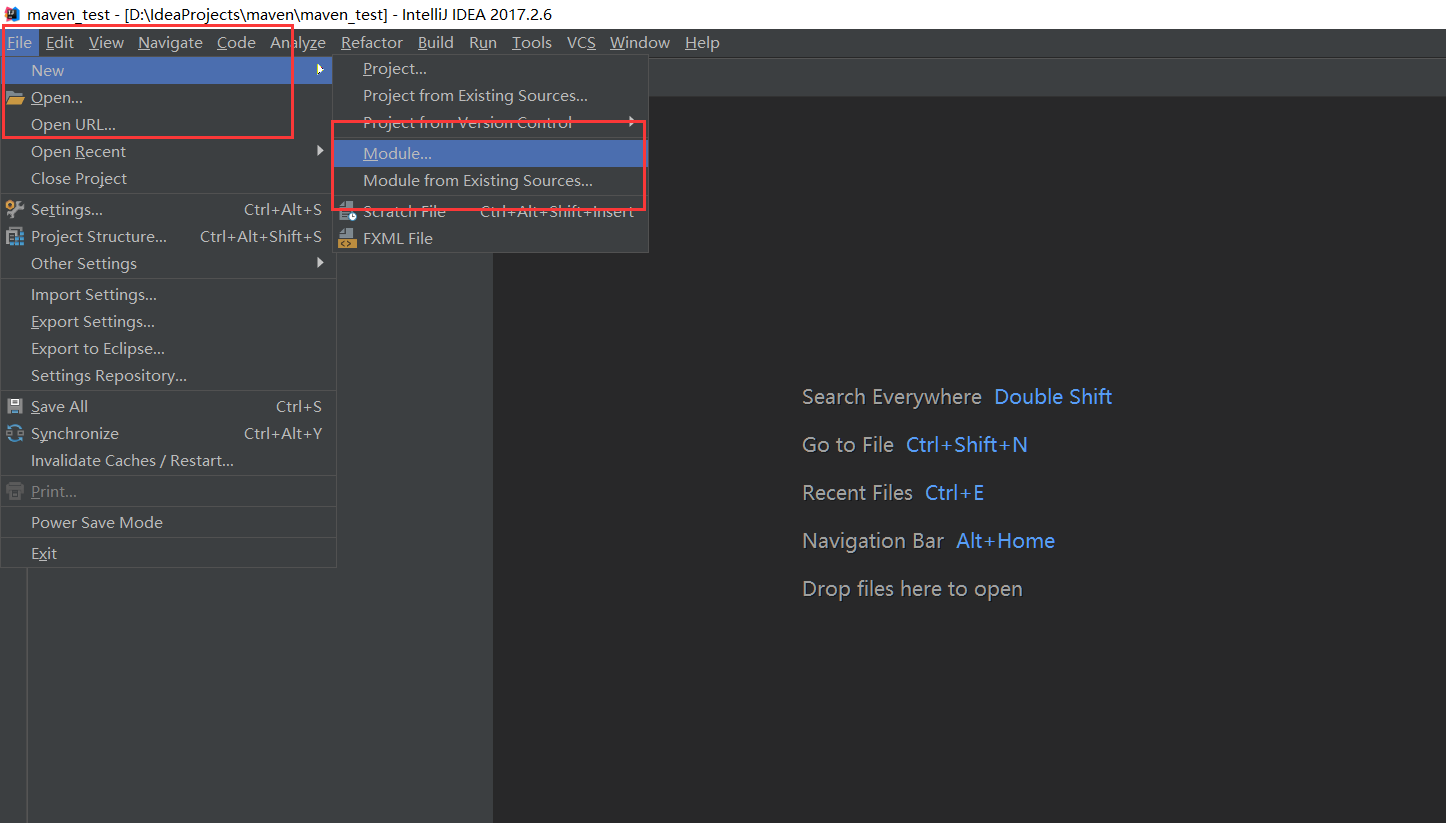The image size is (1446, 823).
Task: Open the Edit menu
Action: click(x=60, y=42)
